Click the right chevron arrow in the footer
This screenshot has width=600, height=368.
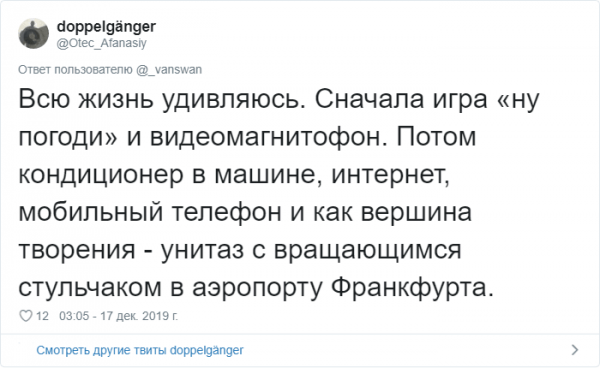575,350
